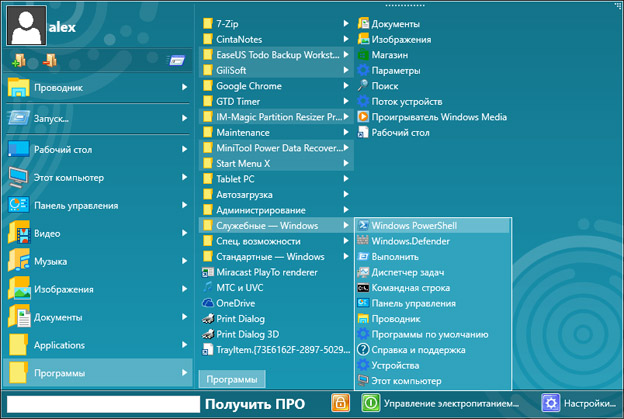Open Этот компьютер in the left panel
The width and height of the screenshot is (624, 419).
[x=97, y=177]
